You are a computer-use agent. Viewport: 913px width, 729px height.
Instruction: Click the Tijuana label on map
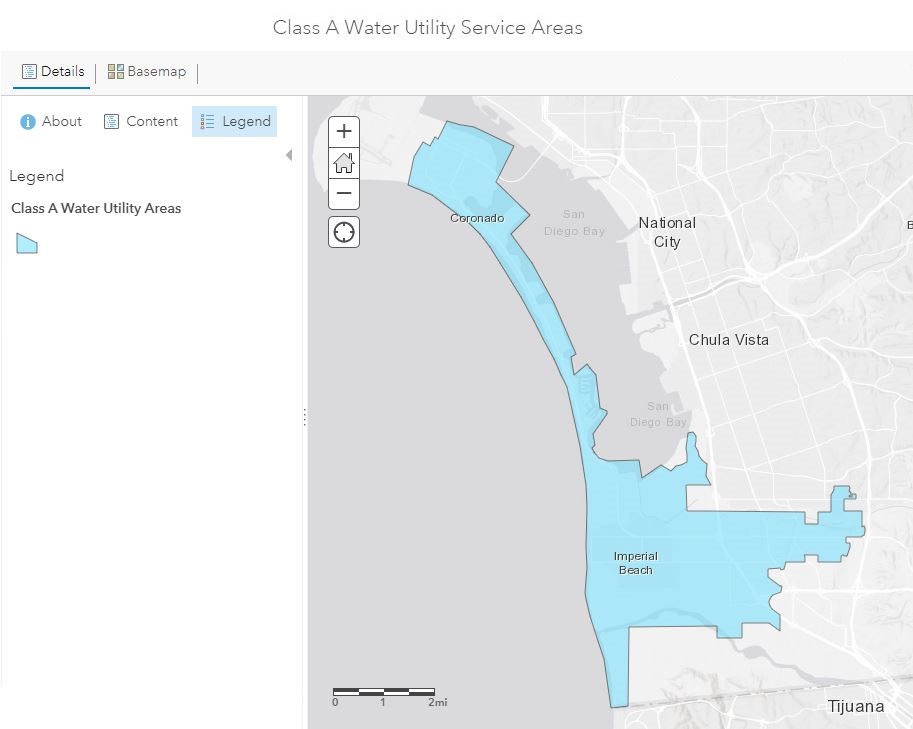coord(855,706)
